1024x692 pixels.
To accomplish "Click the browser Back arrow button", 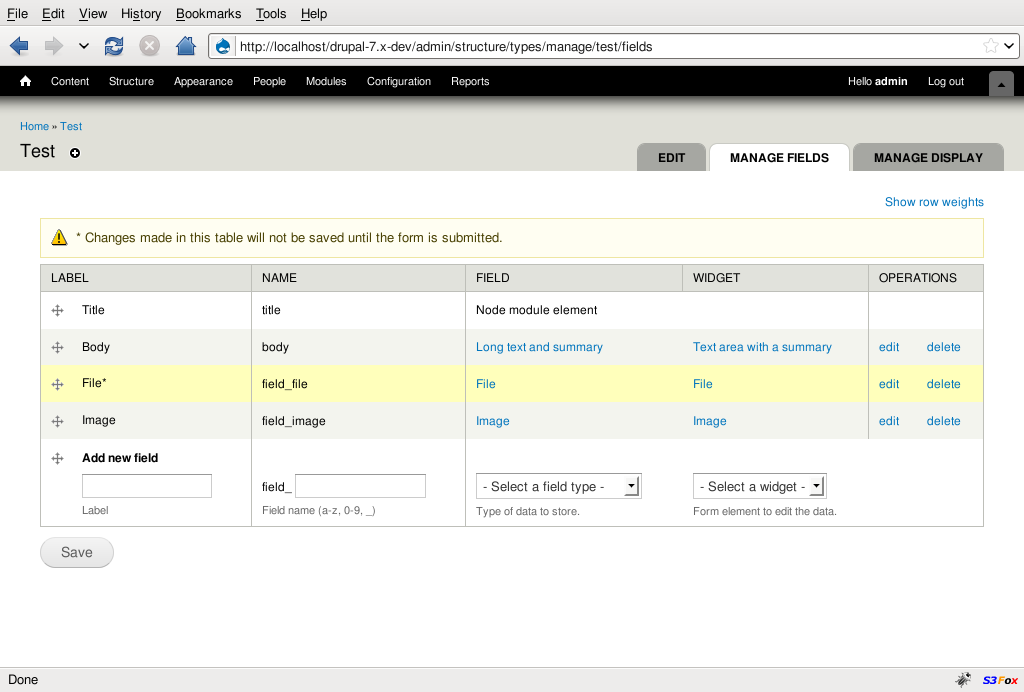I will 19,46.
